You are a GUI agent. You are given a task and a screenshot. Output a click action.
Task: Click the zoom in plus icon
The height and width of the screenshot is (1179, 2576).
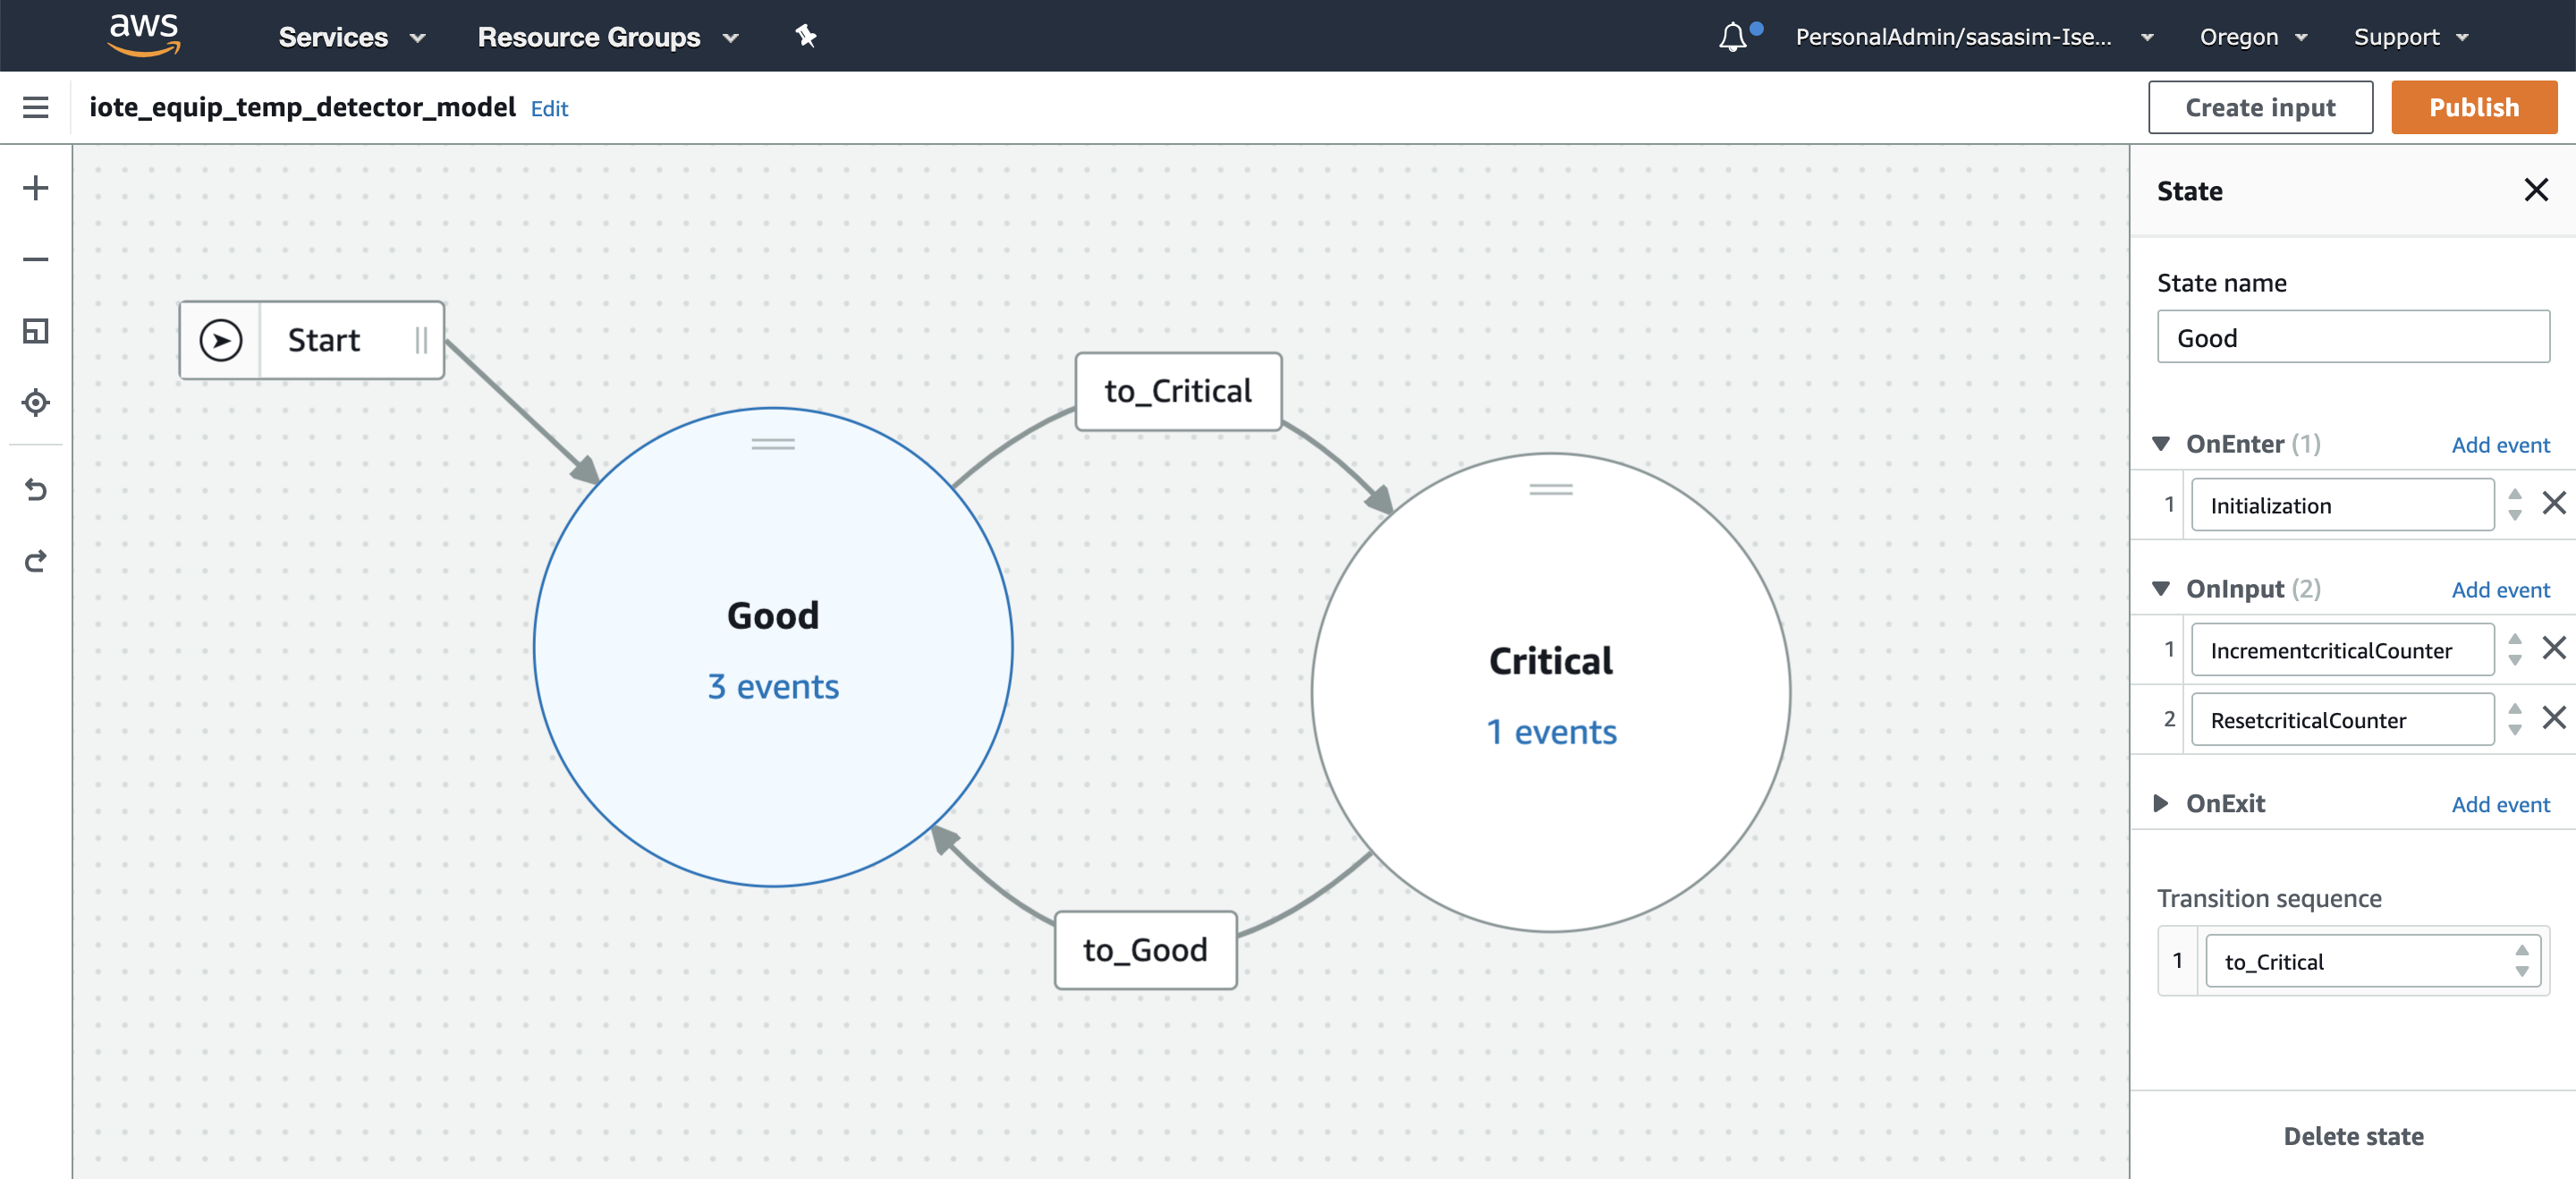pos(36,188)
